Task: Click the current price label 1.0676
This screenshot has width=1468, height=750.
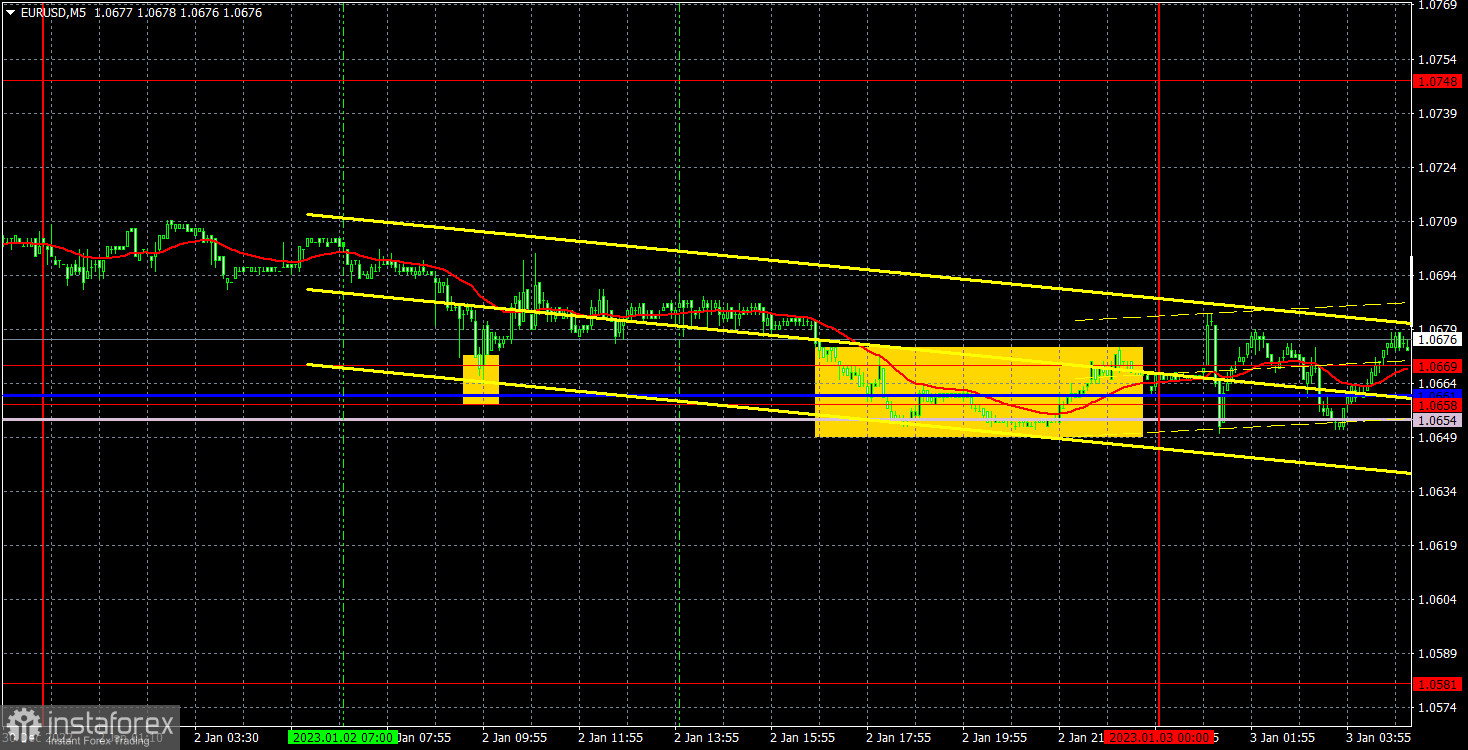Action: coord(1438,339)
